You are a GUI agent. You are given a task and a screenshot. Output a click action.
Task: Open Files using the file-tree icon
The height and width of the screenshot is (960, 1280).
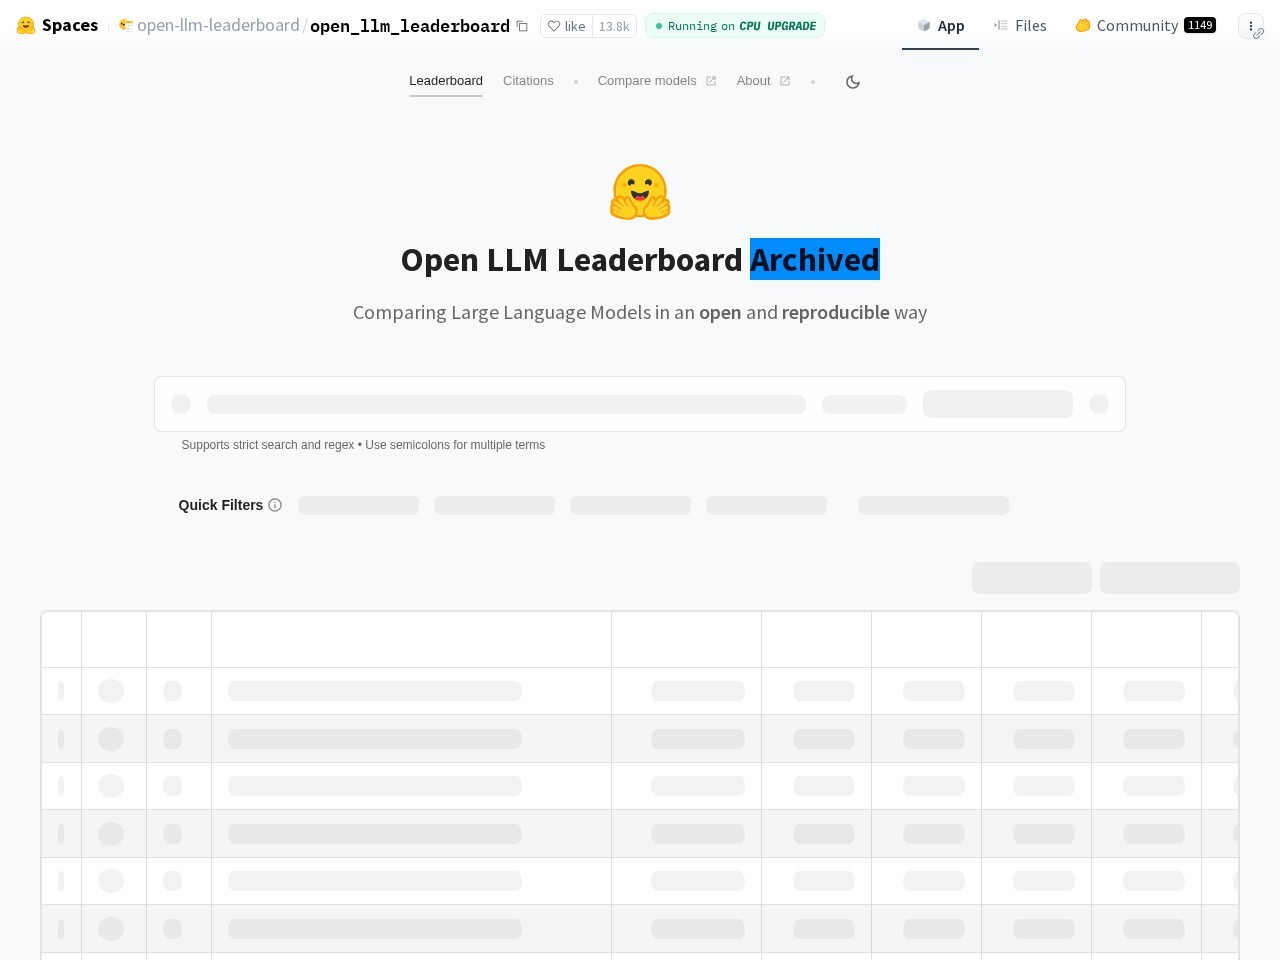tap(1000, 25)
